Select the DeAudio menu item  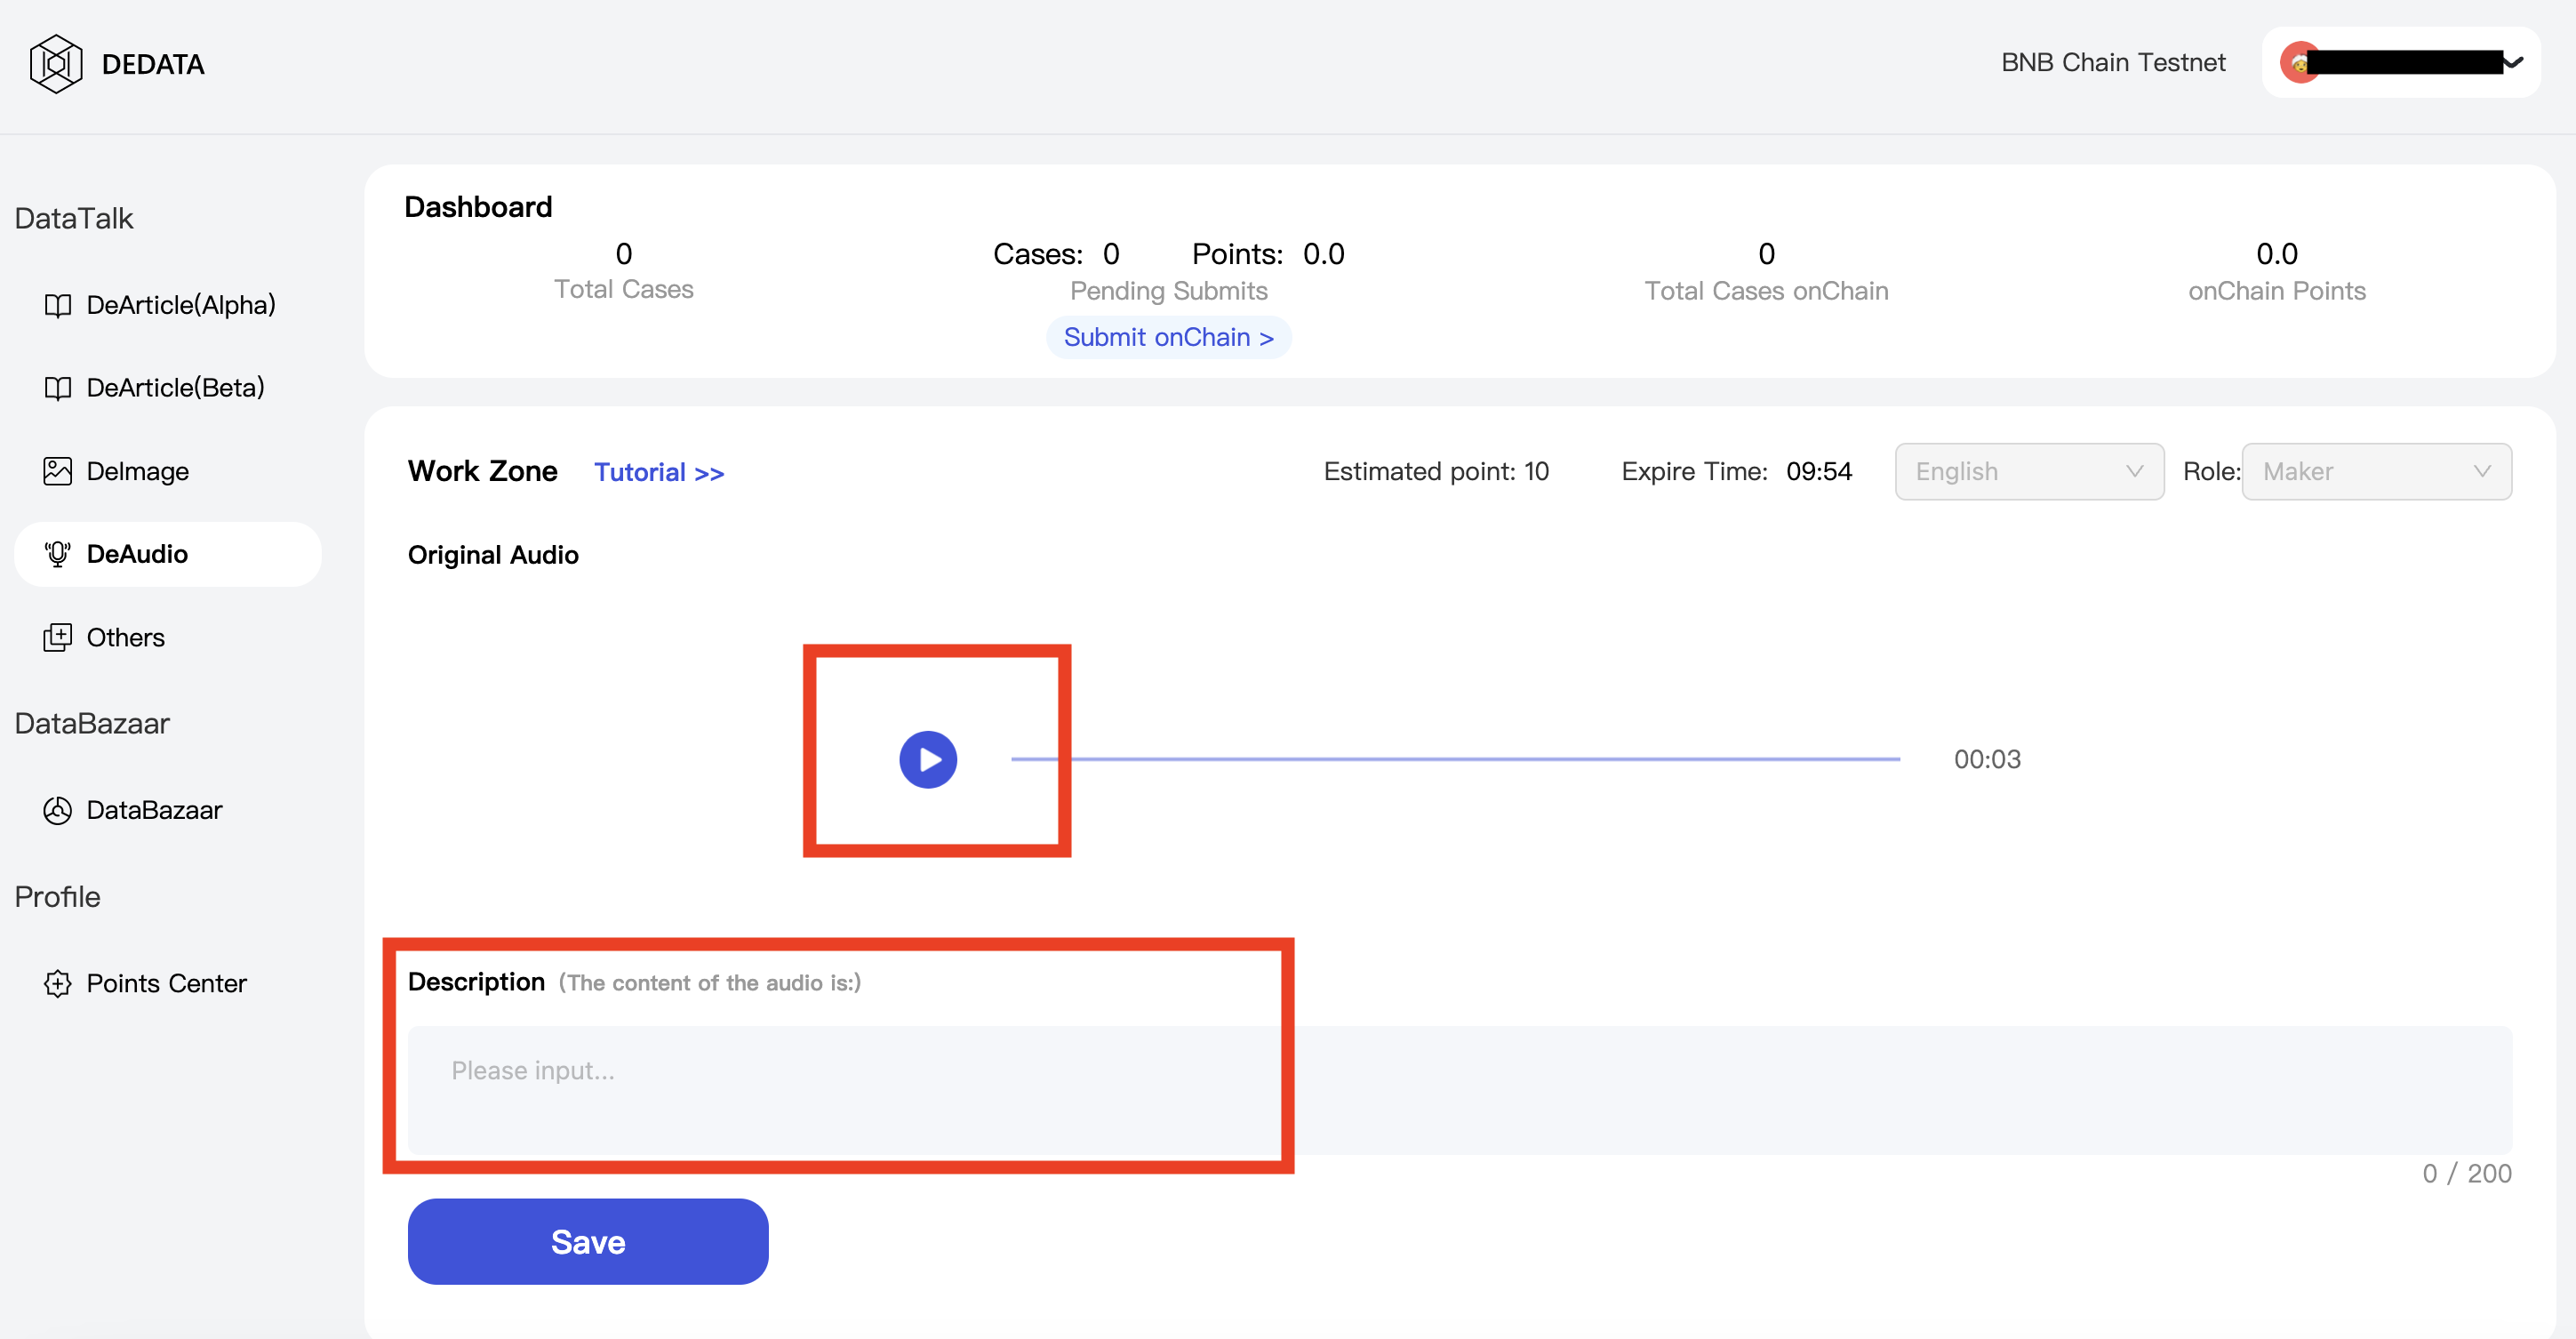[168, 554]
